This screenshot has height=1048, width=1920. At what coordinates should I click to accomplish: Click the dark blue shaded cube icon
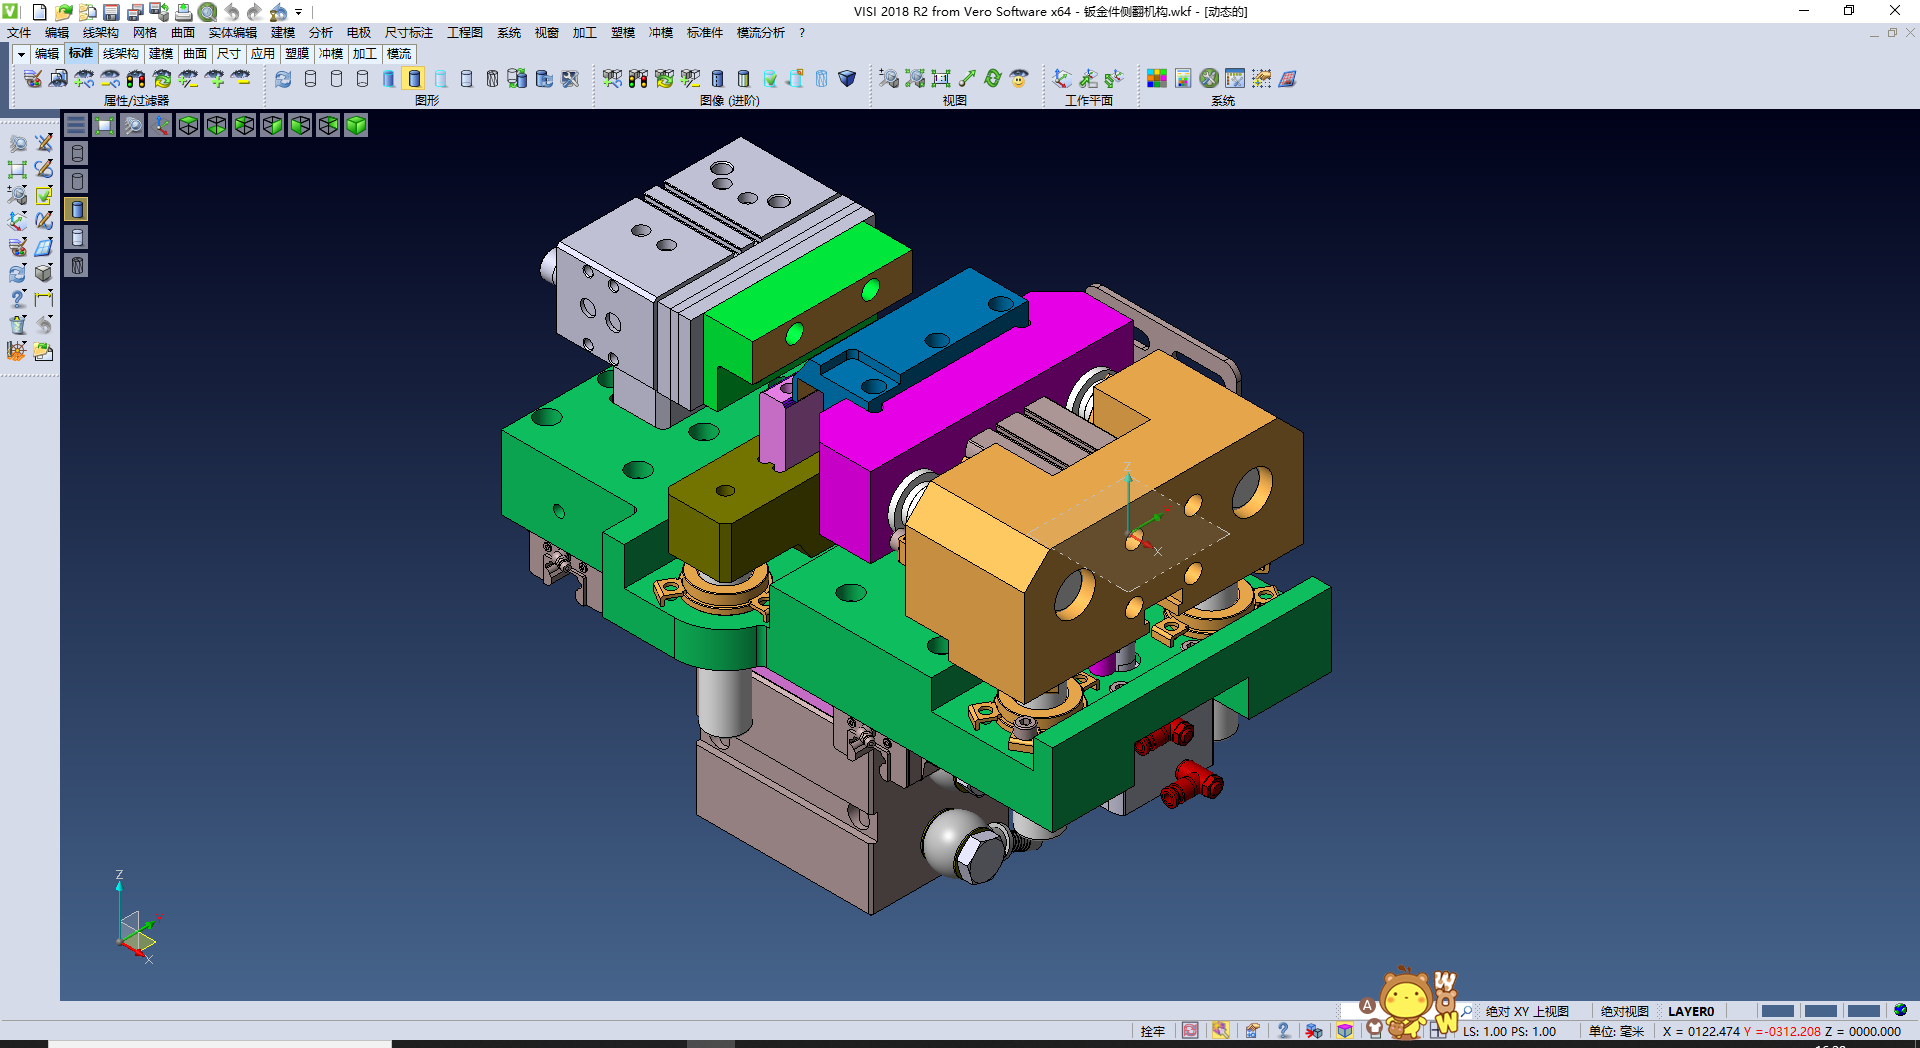(847, 78)
